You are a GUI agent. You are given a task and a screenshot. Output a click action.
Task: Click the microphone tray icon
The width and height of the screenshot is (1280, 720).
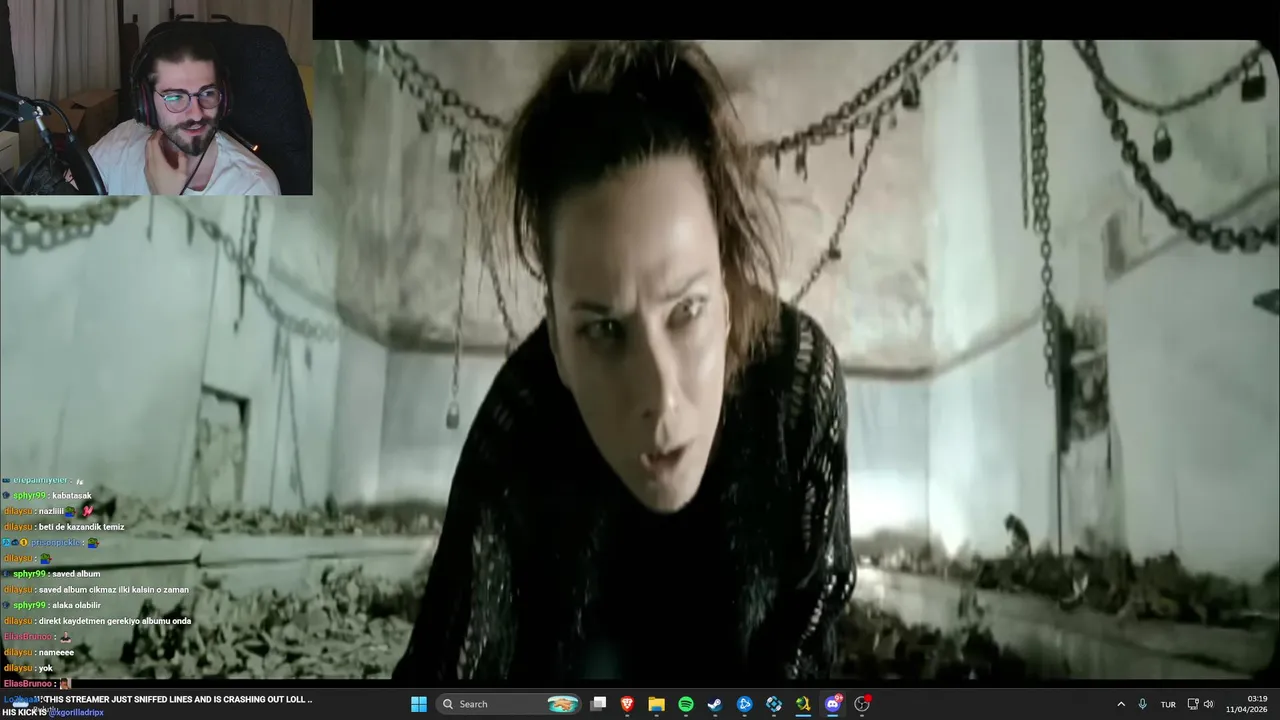[x=1143, y=704]
